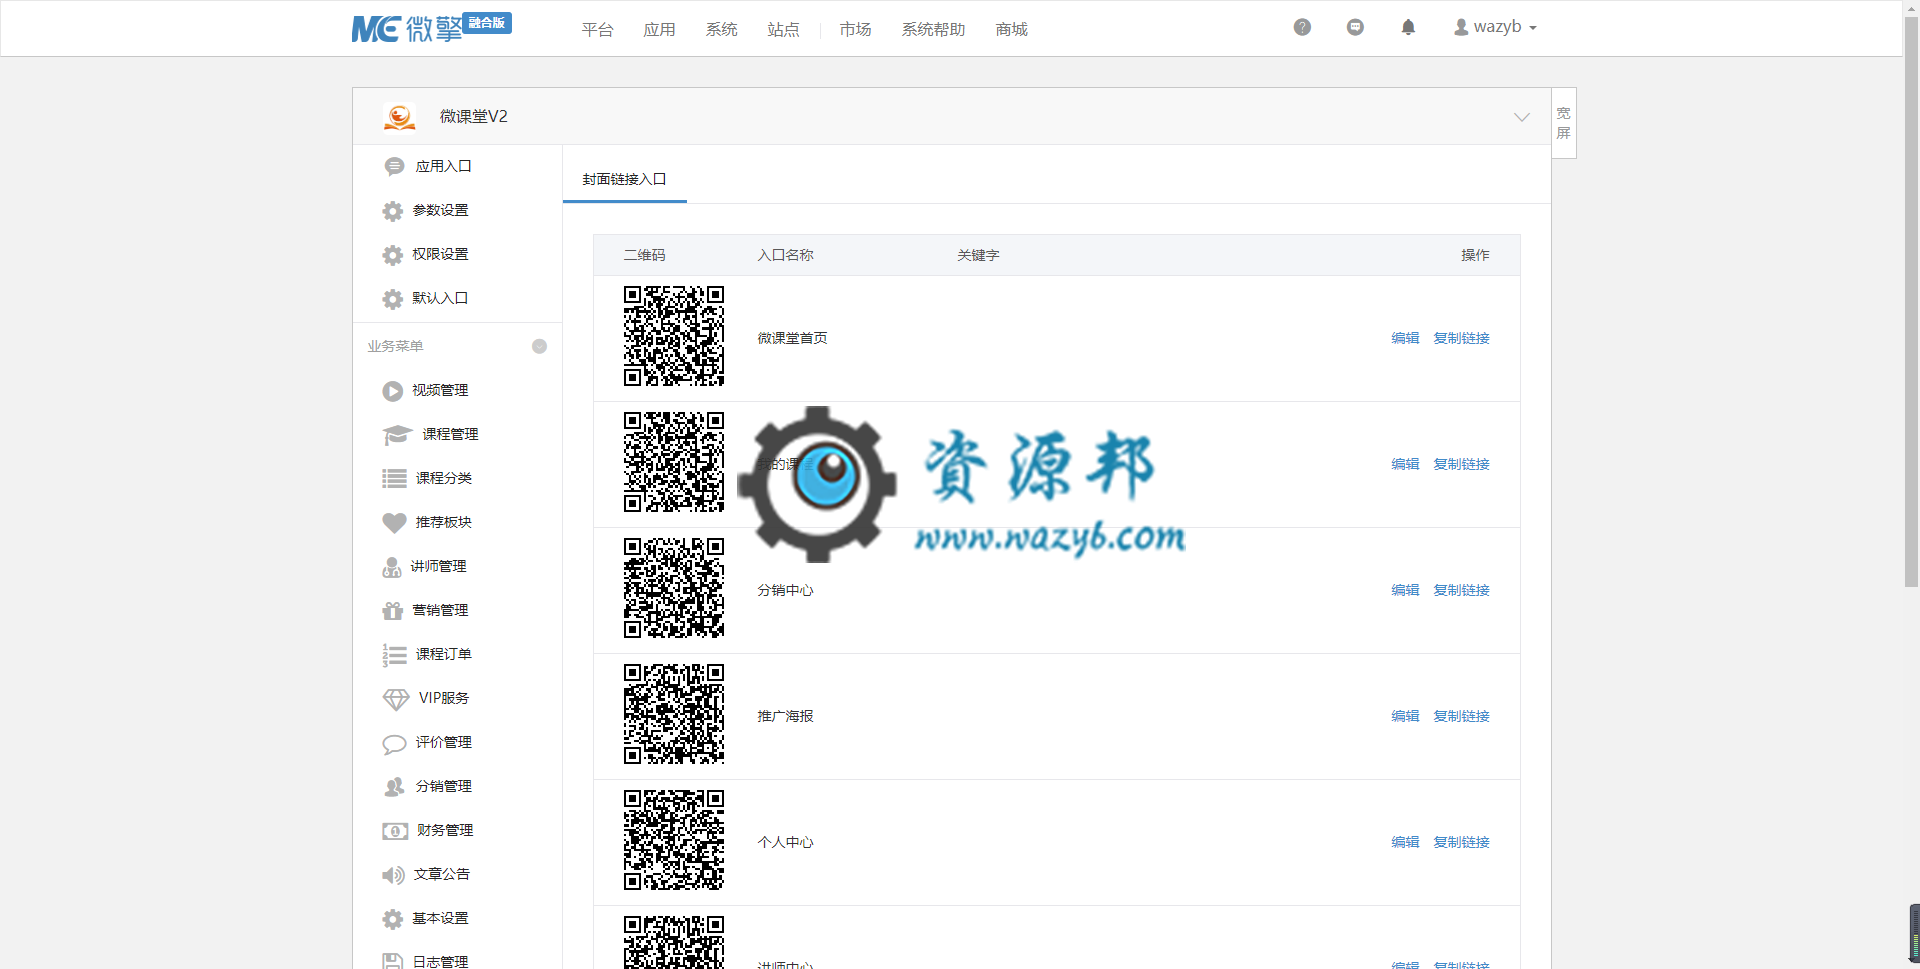
Task: Open the 应用 top menu
Action: 659,29
